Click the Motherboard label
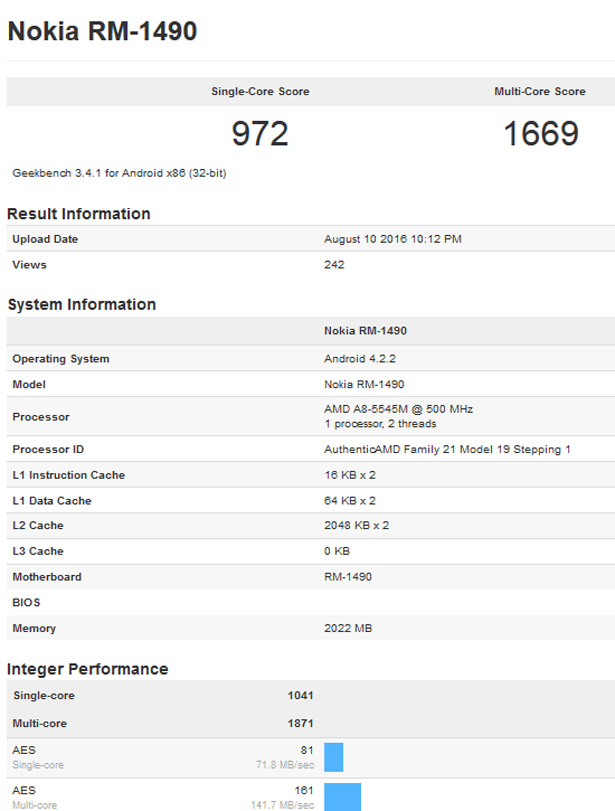 tap(47, 577)
